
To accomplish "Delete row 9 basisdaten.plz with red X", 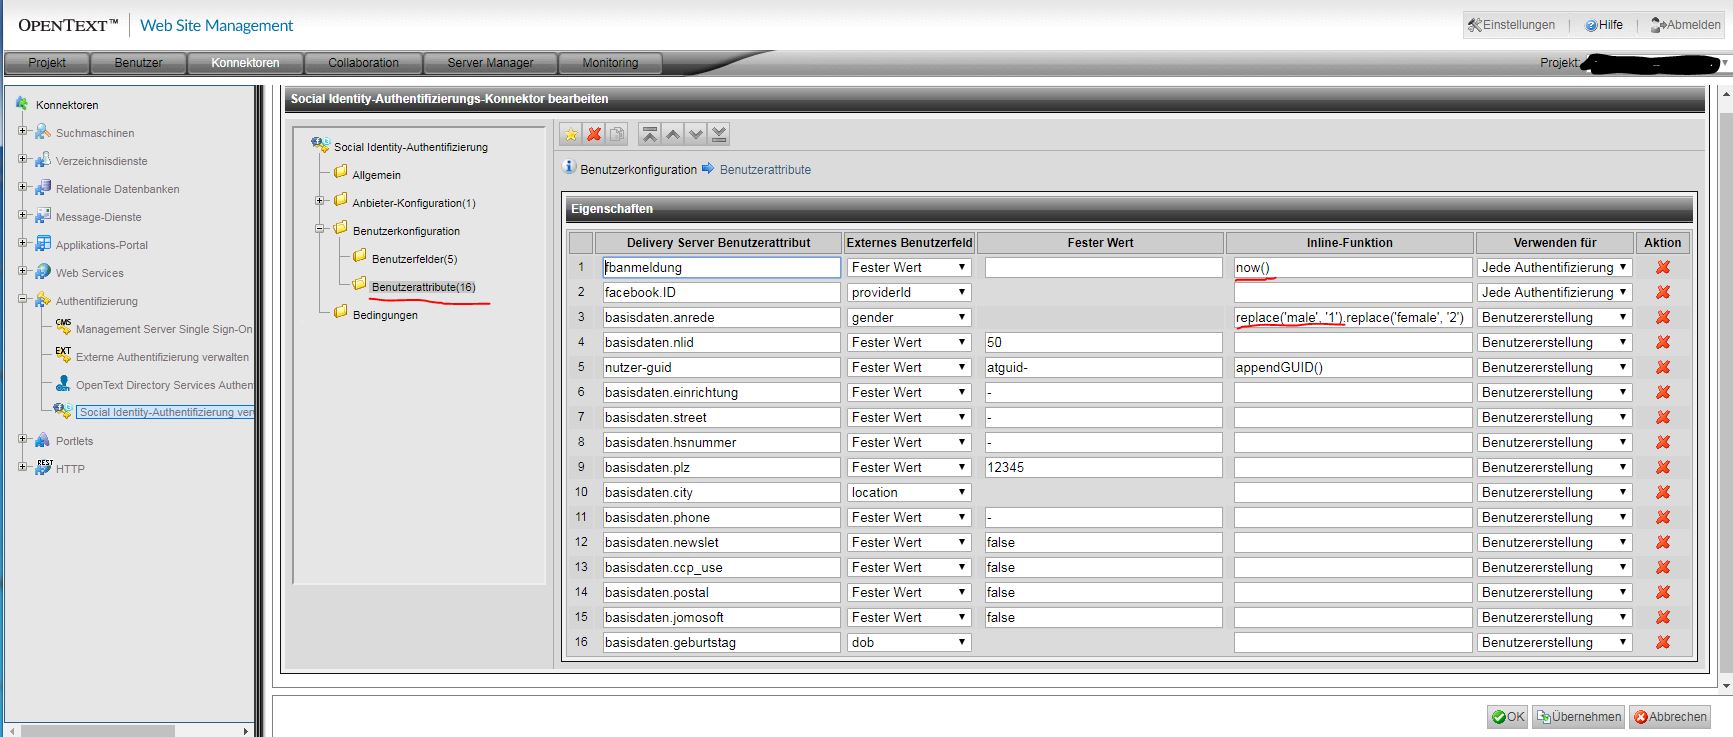I will point(1663,467).
